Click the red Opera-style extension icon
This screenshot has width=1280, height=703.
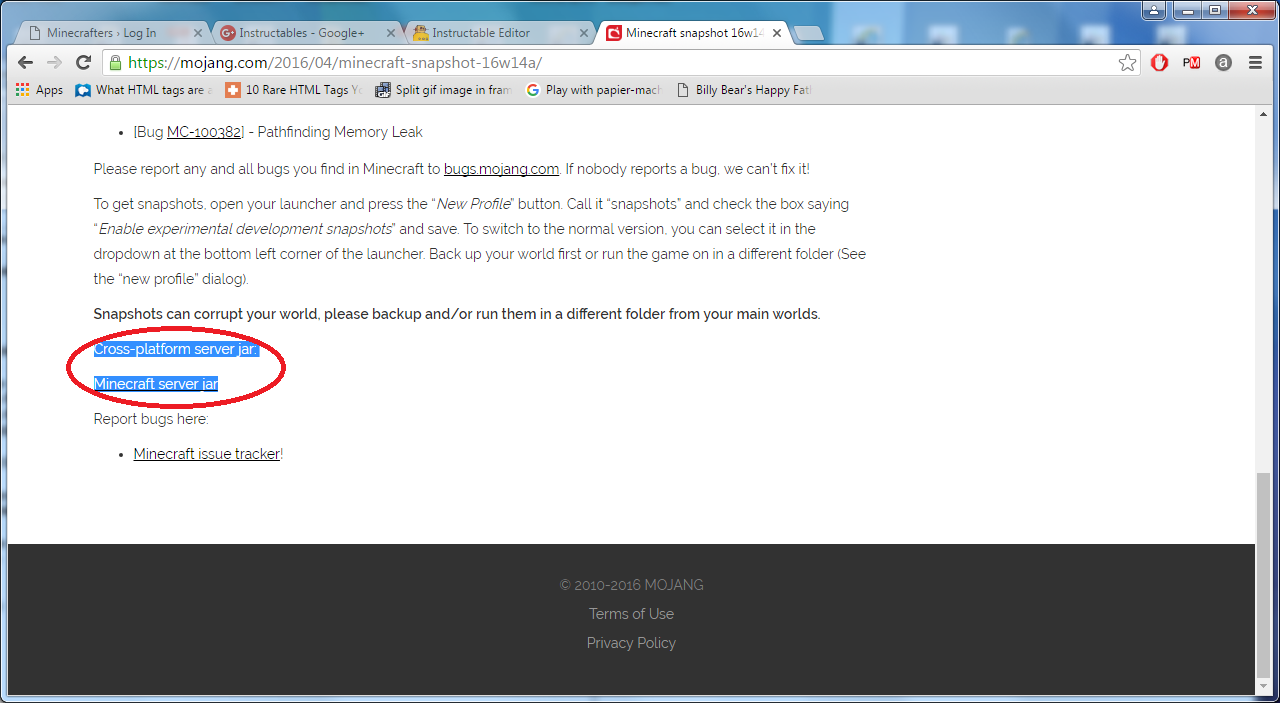tap(1159, 62)
